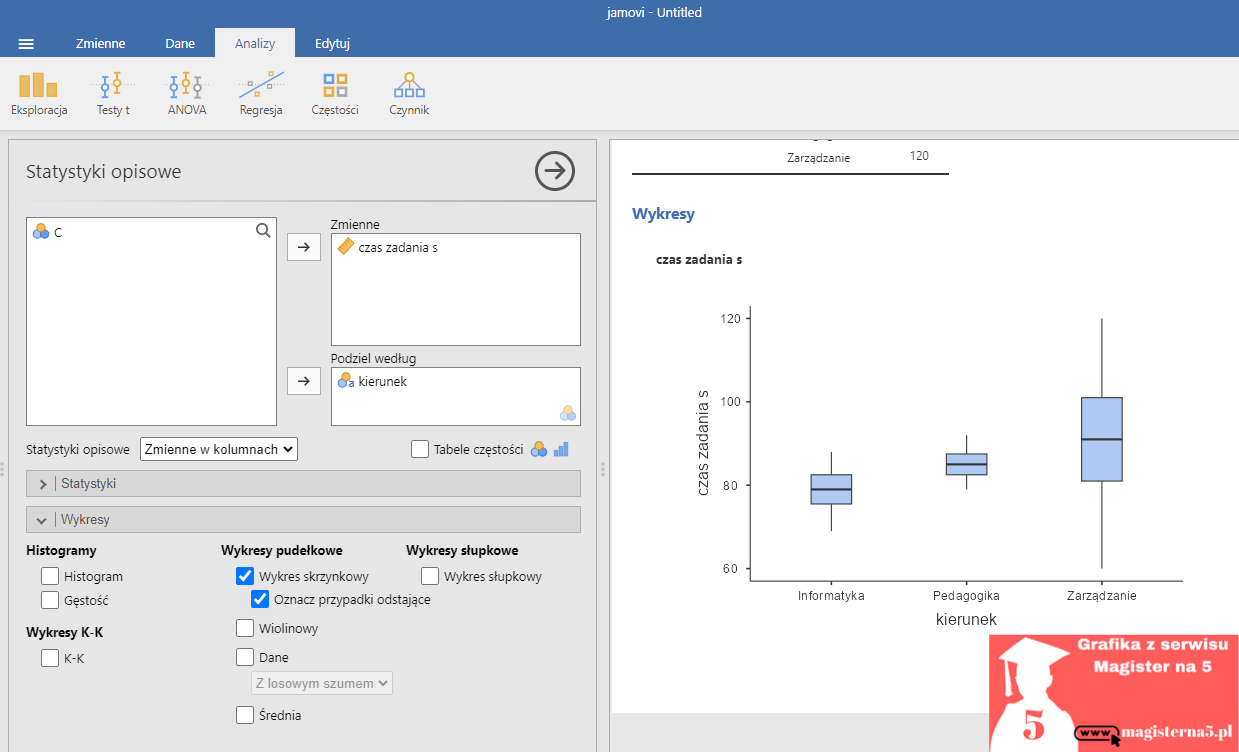
Task: Click the search icon in variable list
Action: coord(263,231)
